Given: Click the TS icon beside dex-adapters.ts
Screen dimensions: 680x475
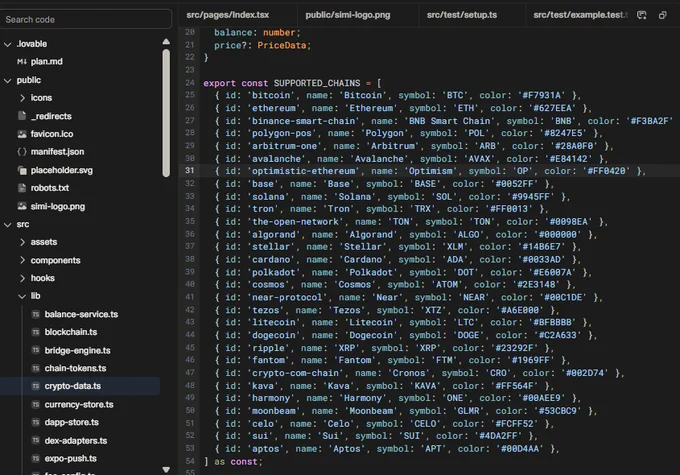Looking at the screenshot, I should [36, 440].
